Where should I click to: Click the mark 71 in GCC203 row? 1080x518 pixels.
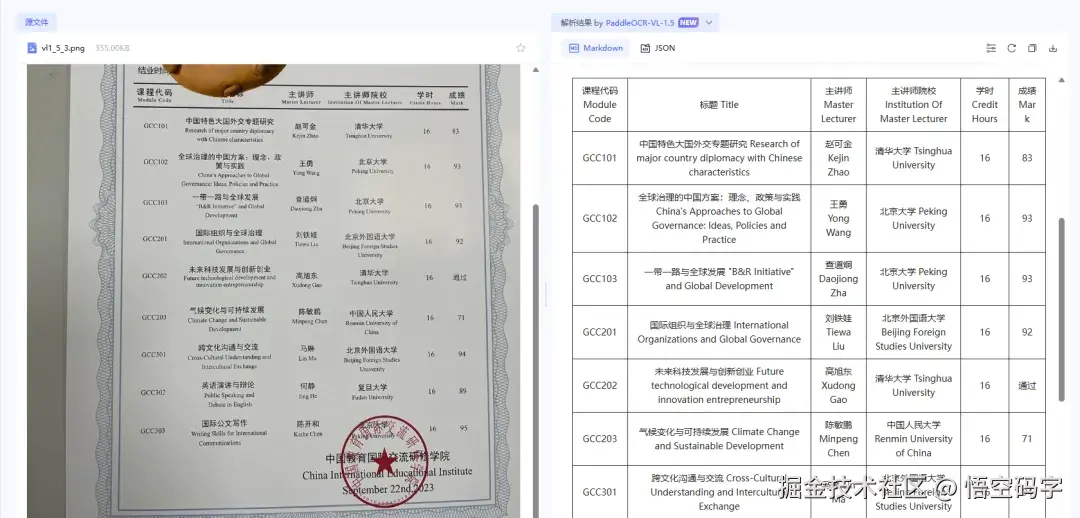(x=1027, y=439)
